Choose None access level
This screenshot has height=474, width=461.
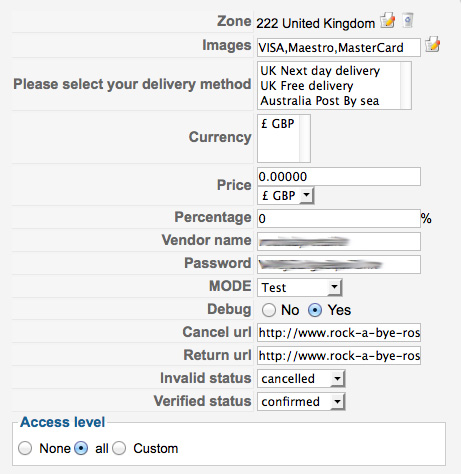(25, 448)
